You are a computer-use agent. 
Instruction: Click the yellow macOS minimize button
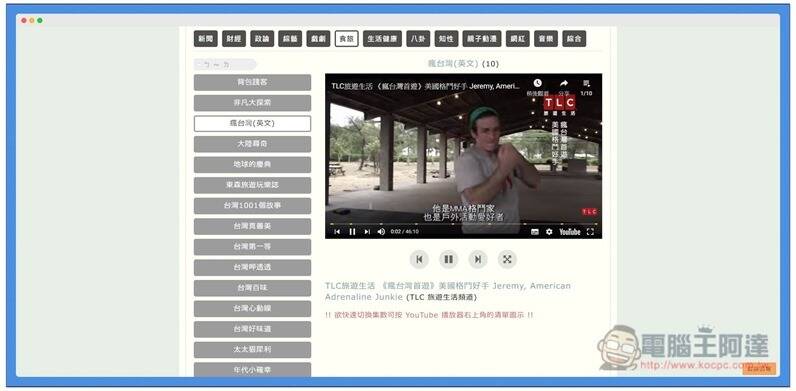32,20
